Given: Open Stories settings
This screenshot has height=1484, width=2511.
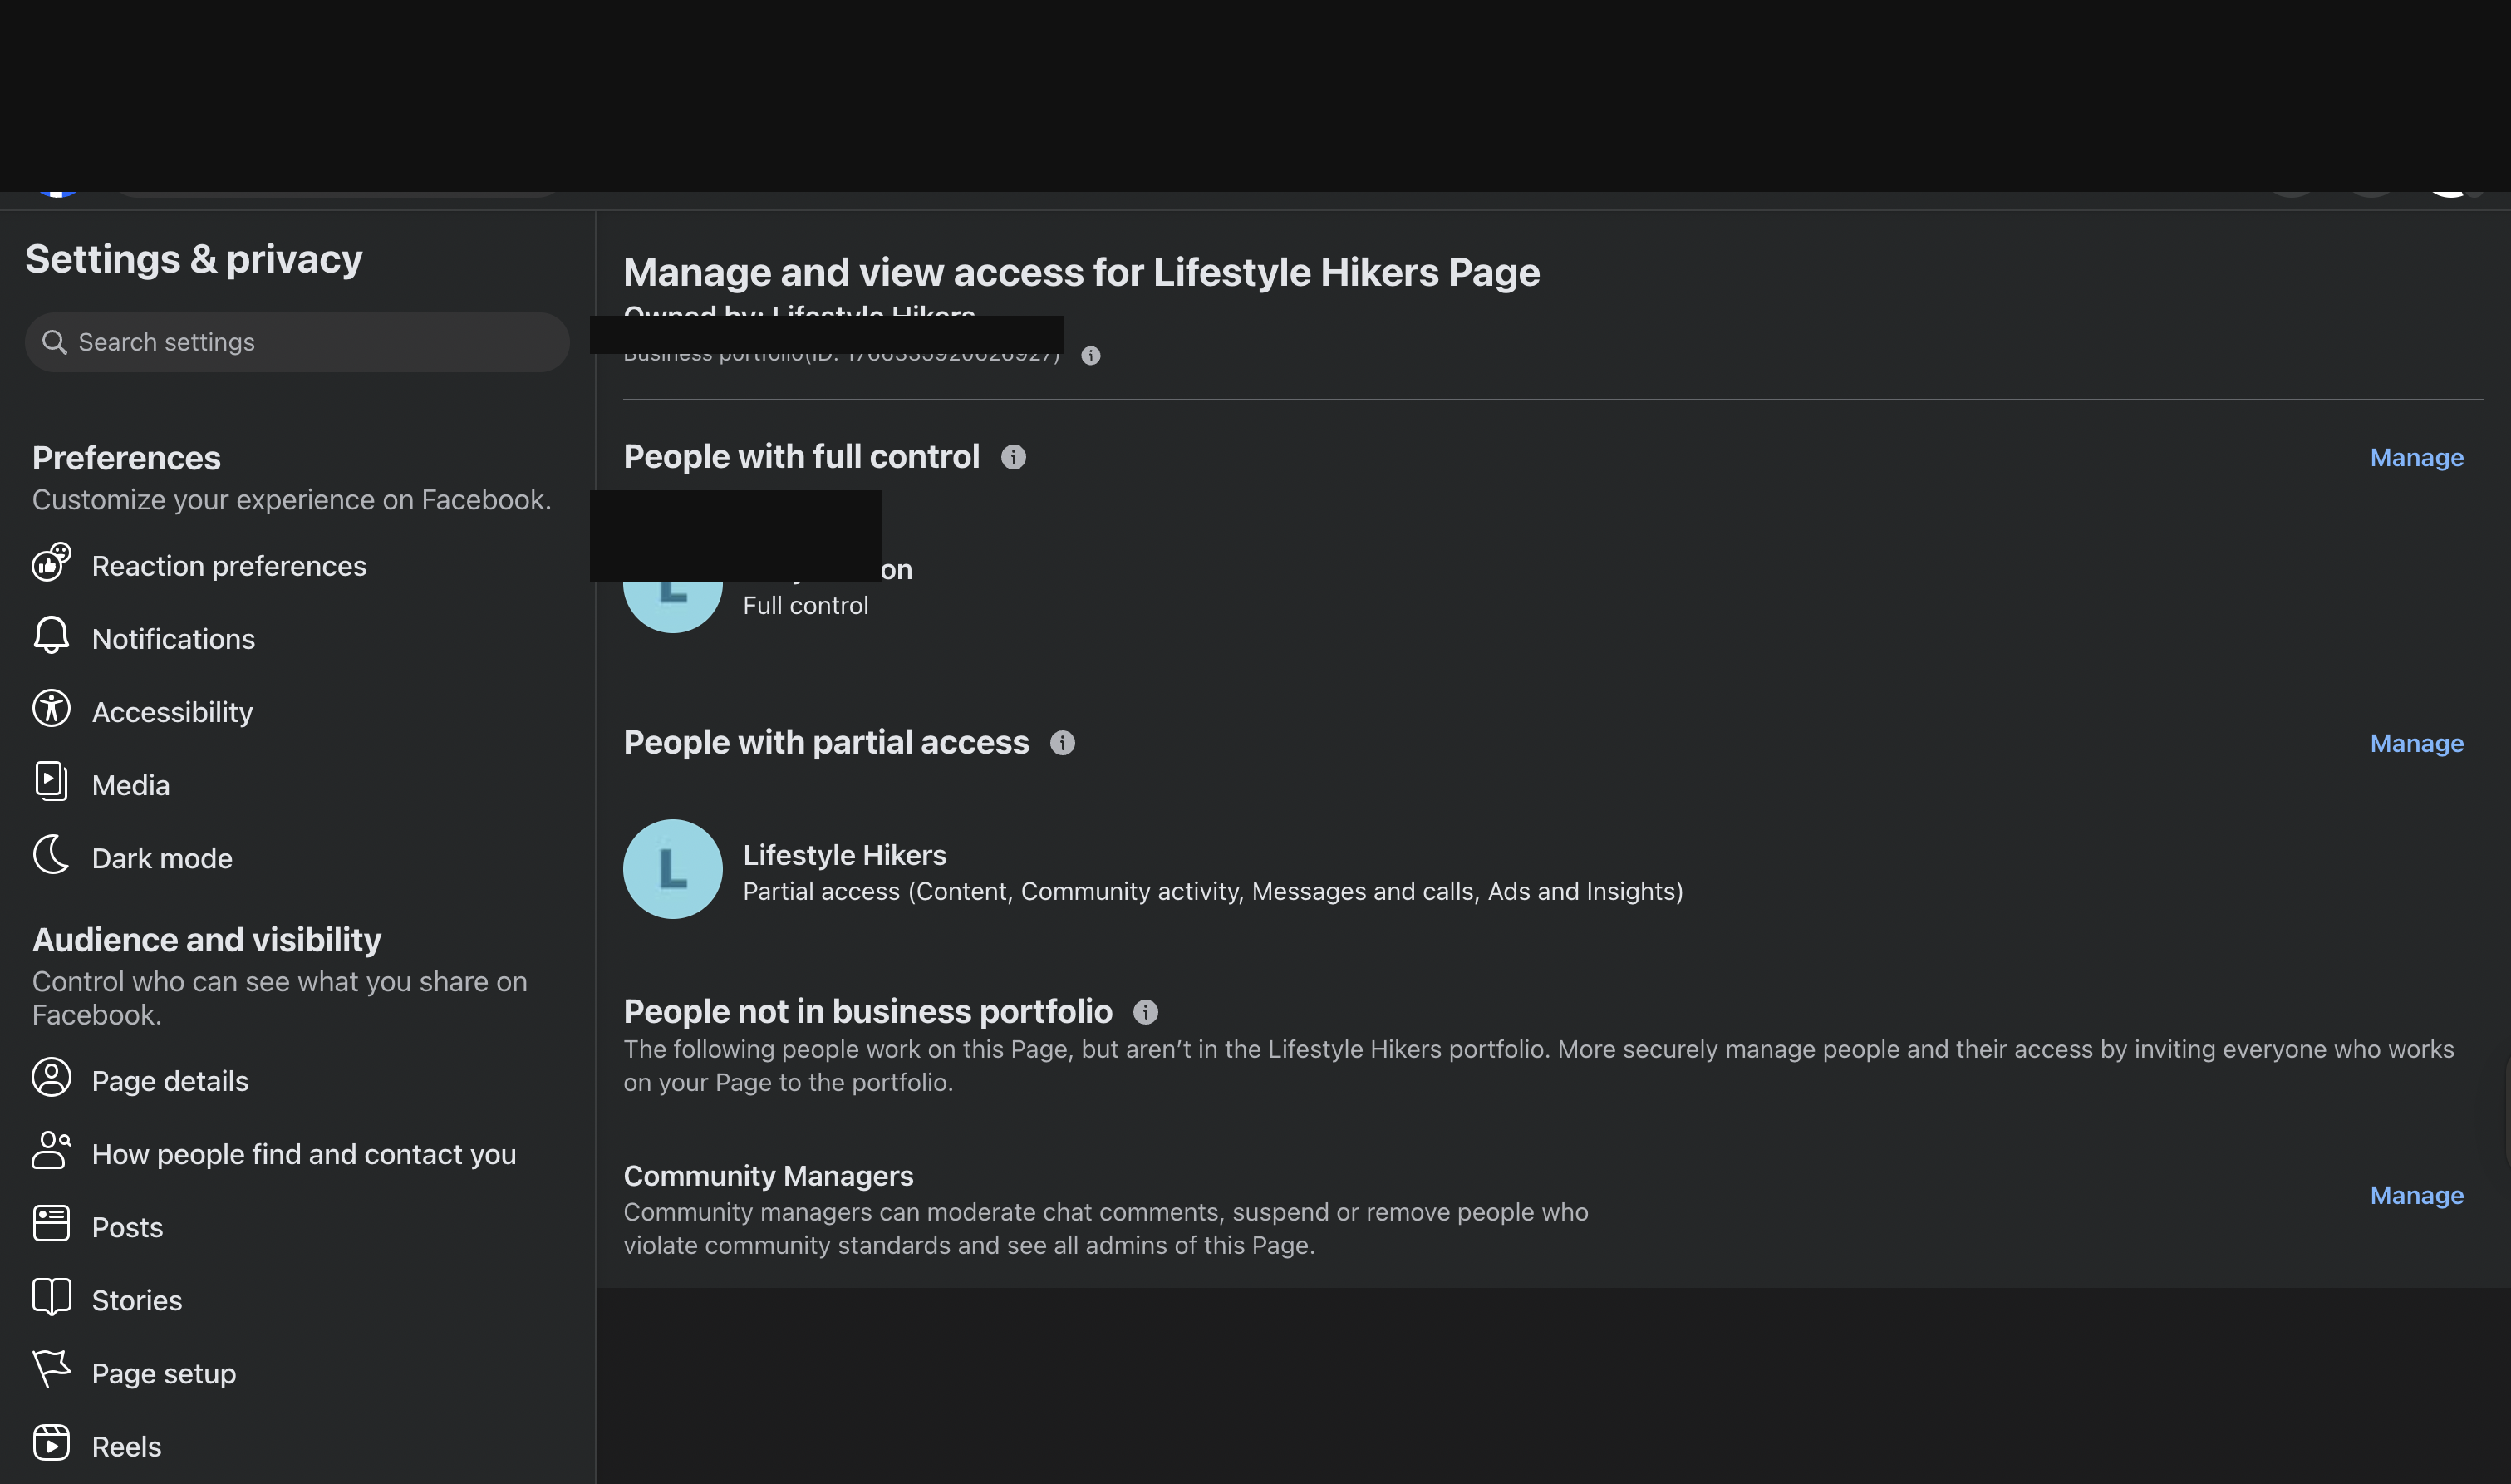Looking at the screenshot, I should click(x=135, y=1299).
